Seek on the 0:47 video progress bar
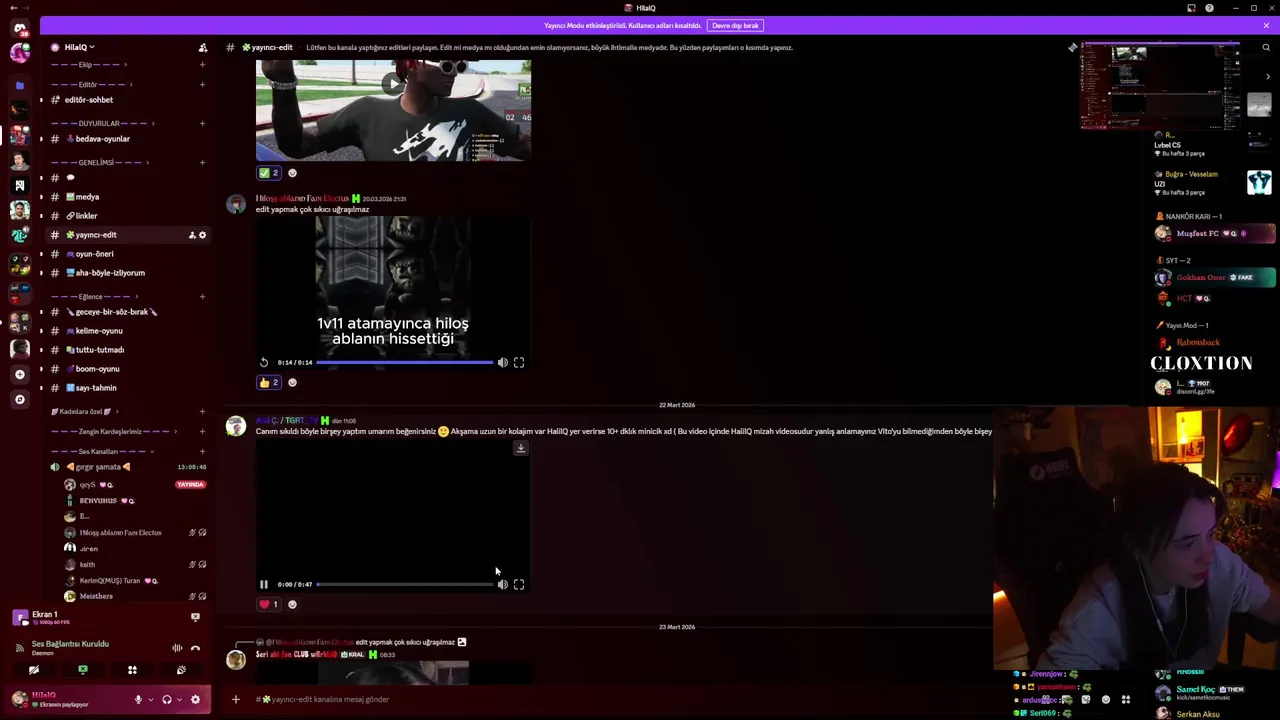 pos(405,585)
